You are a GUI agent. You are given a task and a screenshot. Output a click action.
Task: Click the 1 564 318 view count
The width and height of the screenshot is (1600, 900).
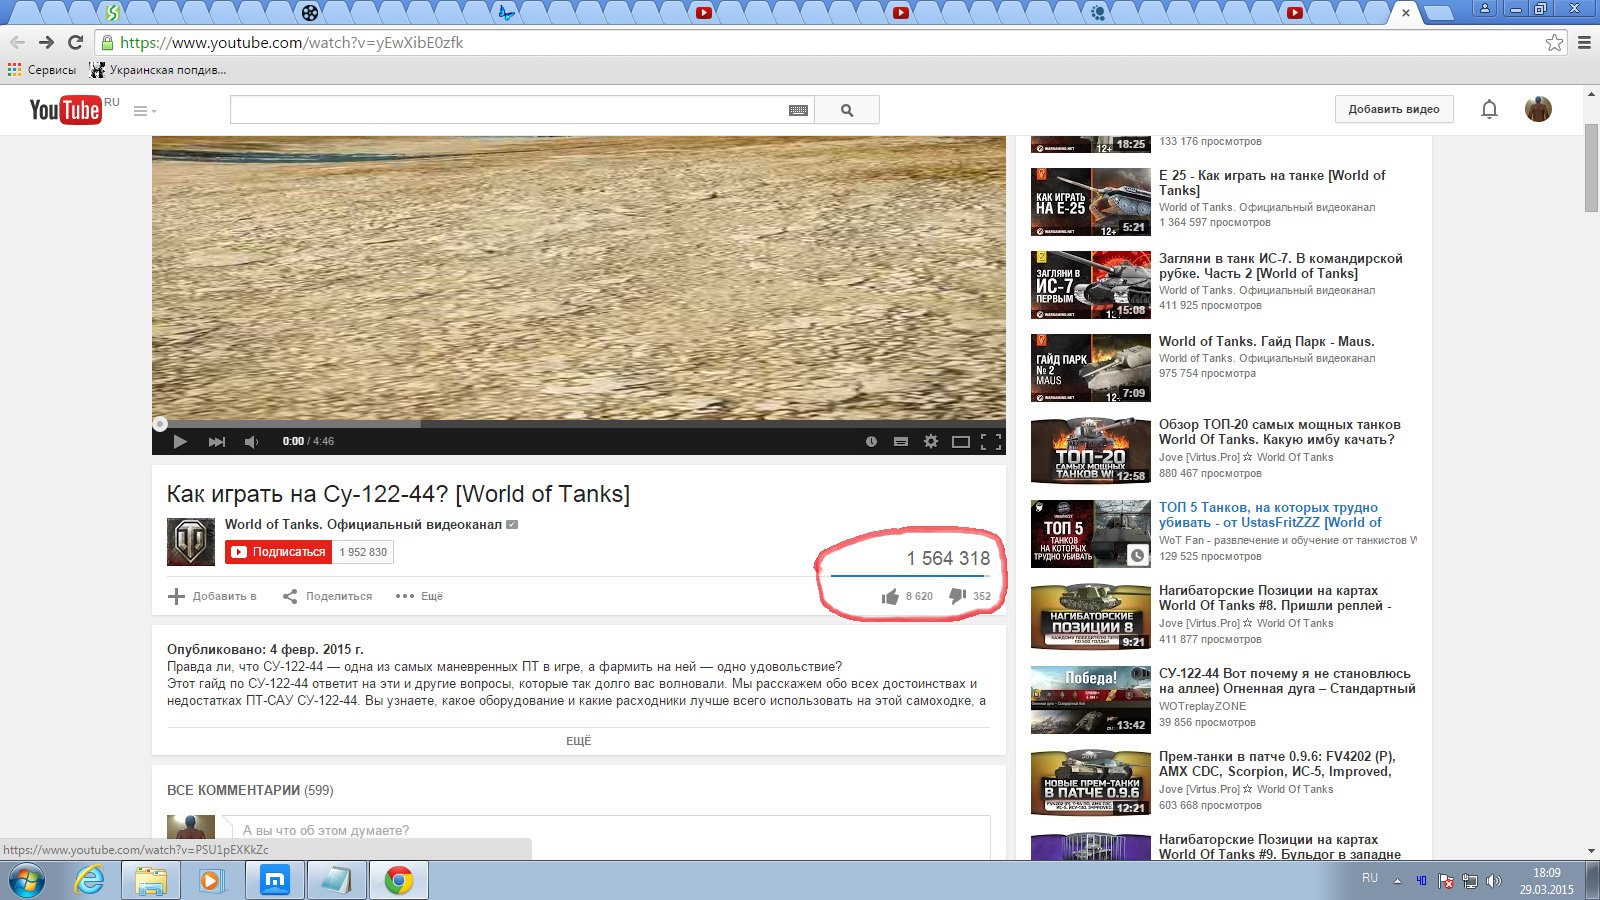(x=948, y=558)
